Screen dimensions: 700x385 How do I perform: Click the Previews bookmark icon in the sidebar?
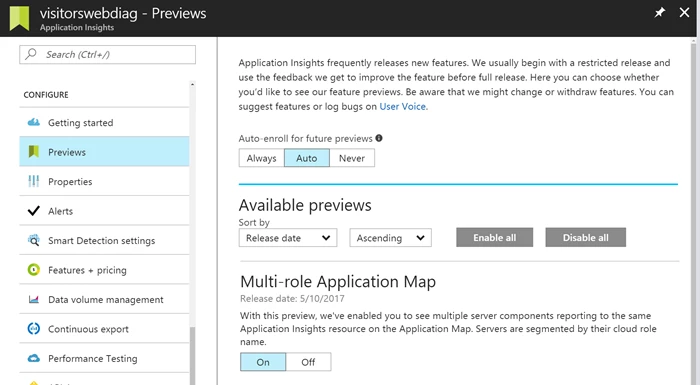coord(33,152)
